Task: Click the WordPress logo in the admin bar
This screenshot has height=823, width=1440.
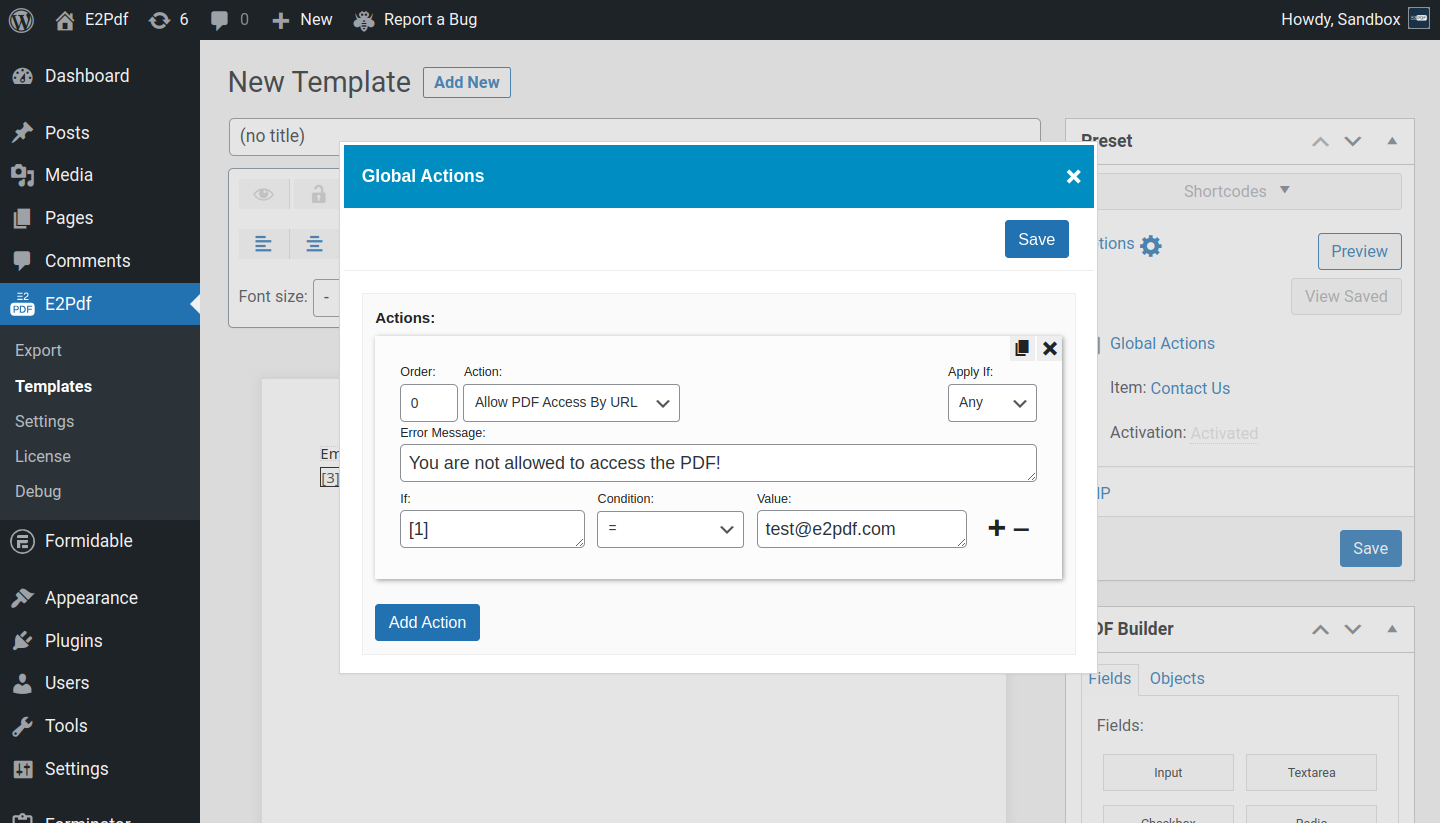Action: coord(21,19)
